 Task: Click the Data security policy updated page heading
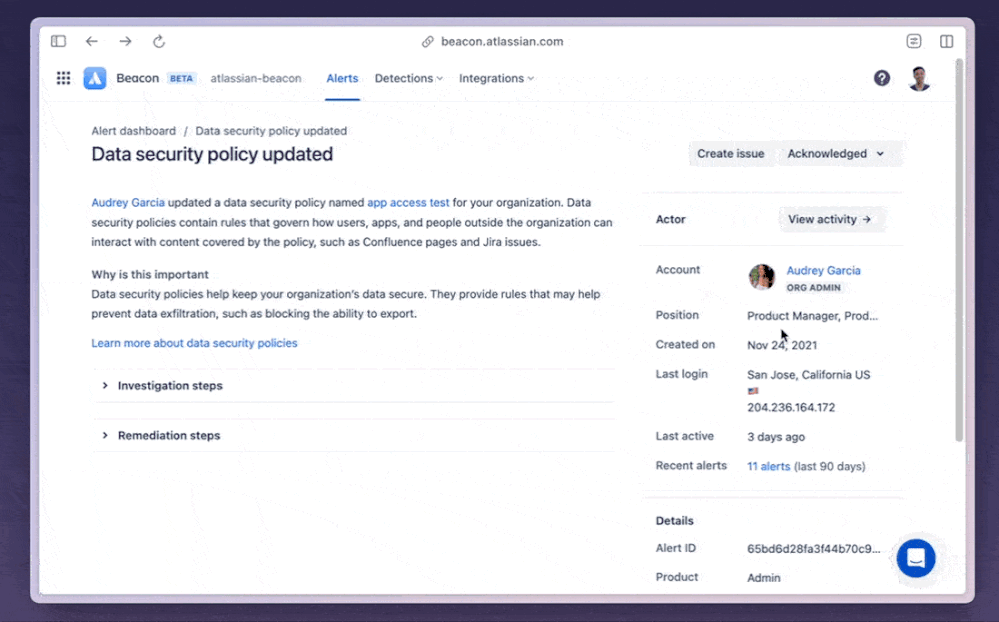(212, 154)
